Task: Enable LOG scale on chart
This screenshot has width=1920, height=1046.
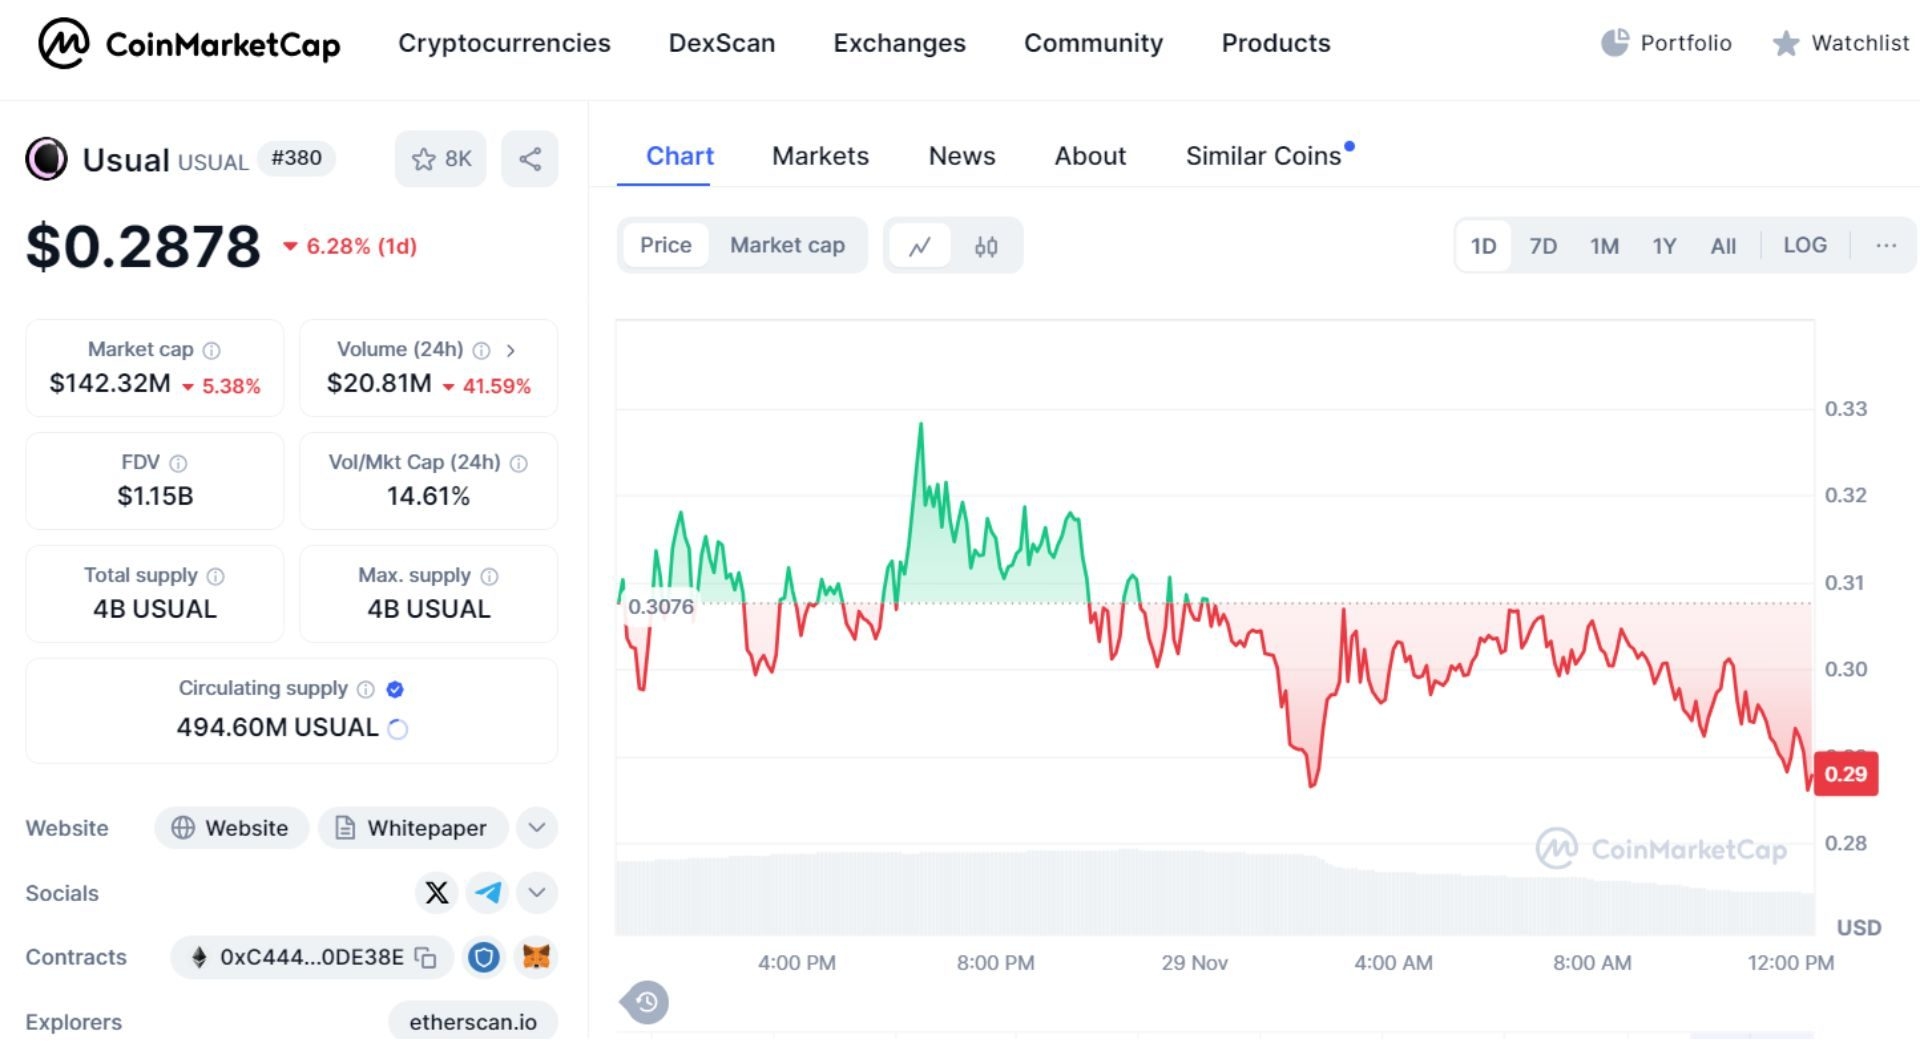Action: click(x=1805, y=246)
